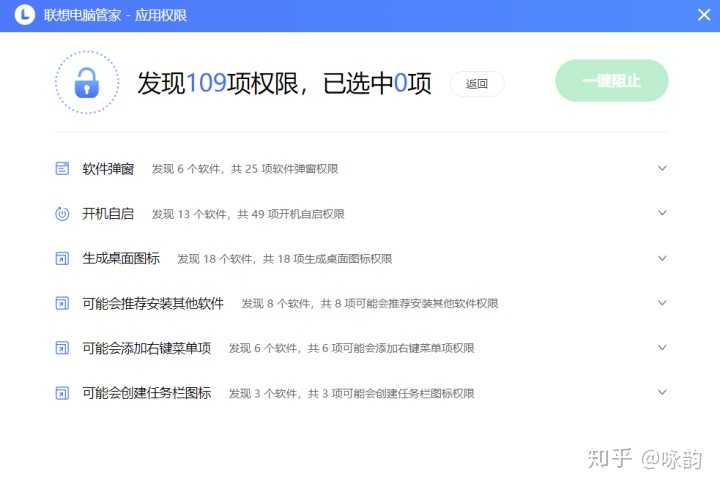Expand 可能会推荐安装其他软件 chevron

[662, 303]
